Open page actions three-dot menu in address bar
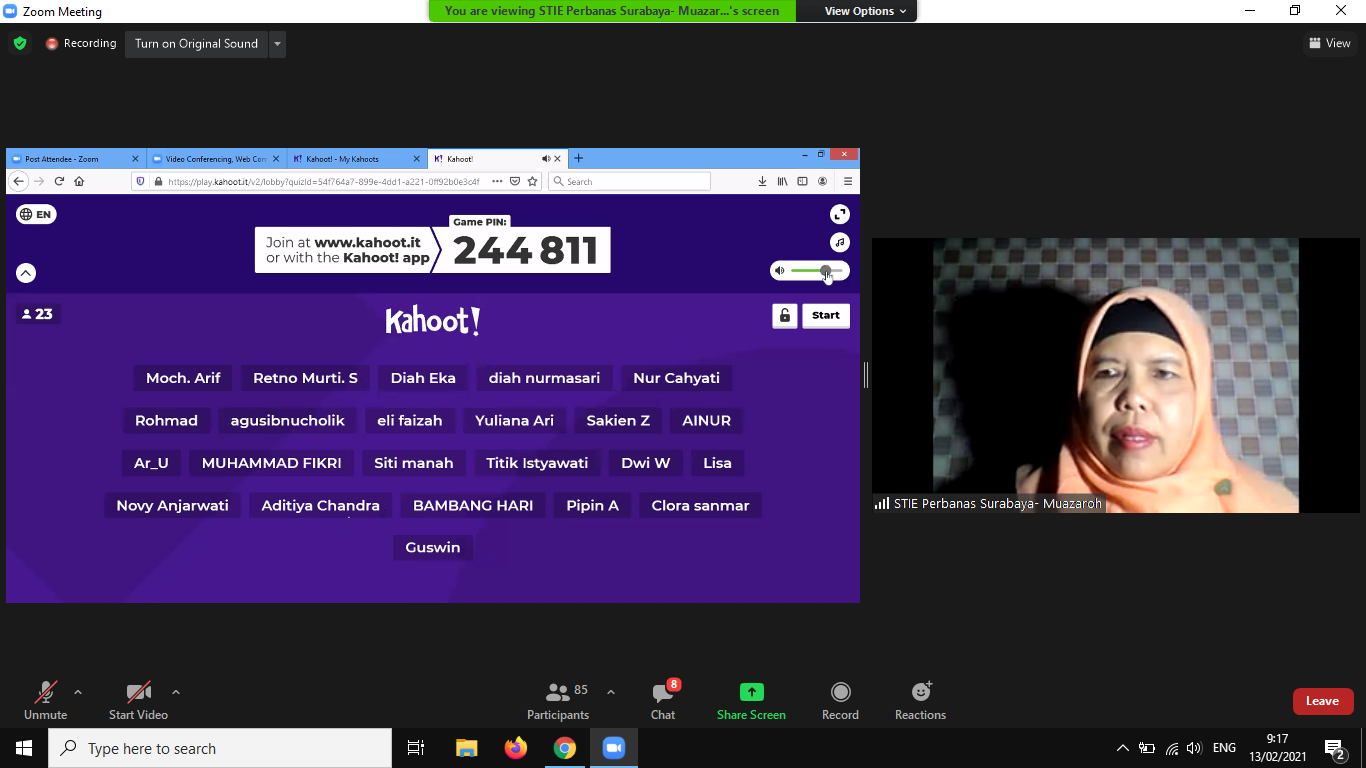 (497, 181)
